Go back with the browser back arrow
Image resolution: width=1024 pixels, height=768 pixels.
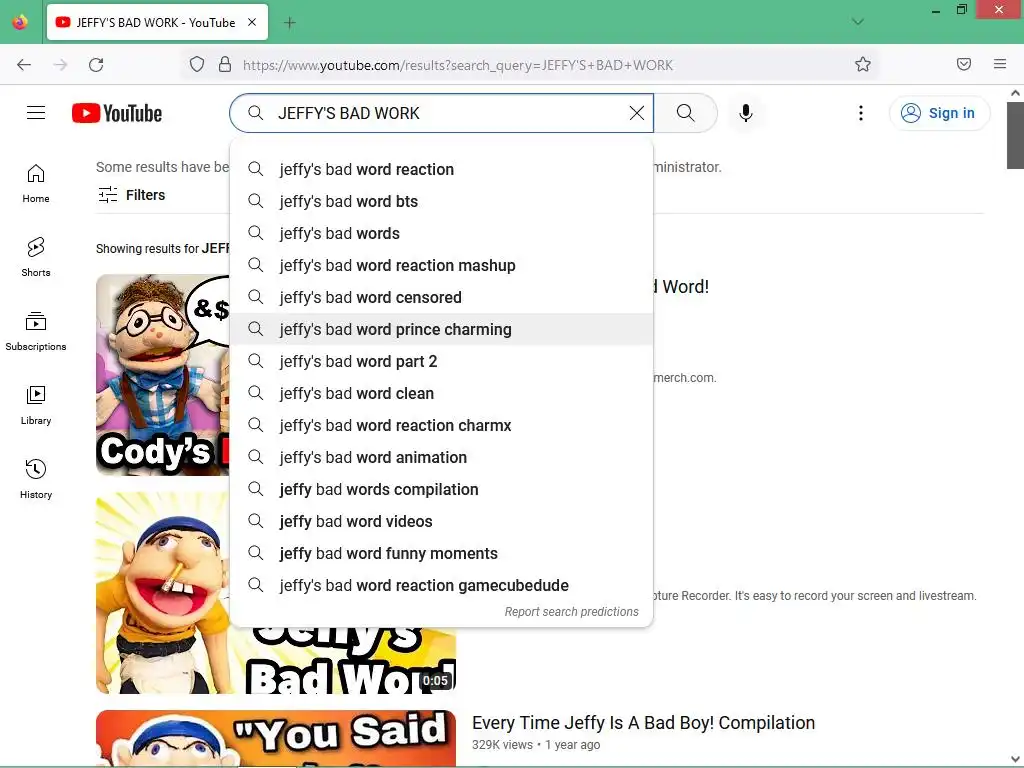click(24, 65)
